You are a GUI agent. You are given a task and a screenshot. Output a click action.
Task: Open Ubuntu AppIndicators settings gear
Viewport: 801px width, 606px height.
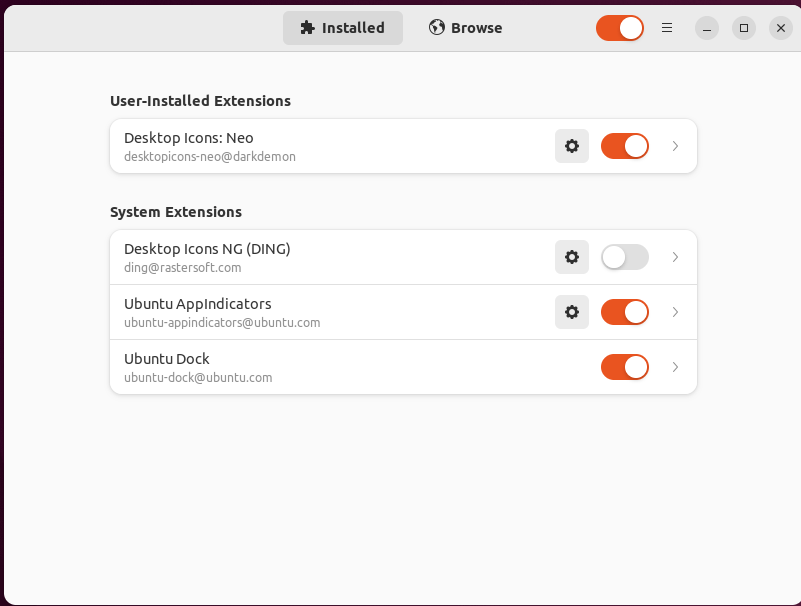pyautogui.click(x=572, y=312)
